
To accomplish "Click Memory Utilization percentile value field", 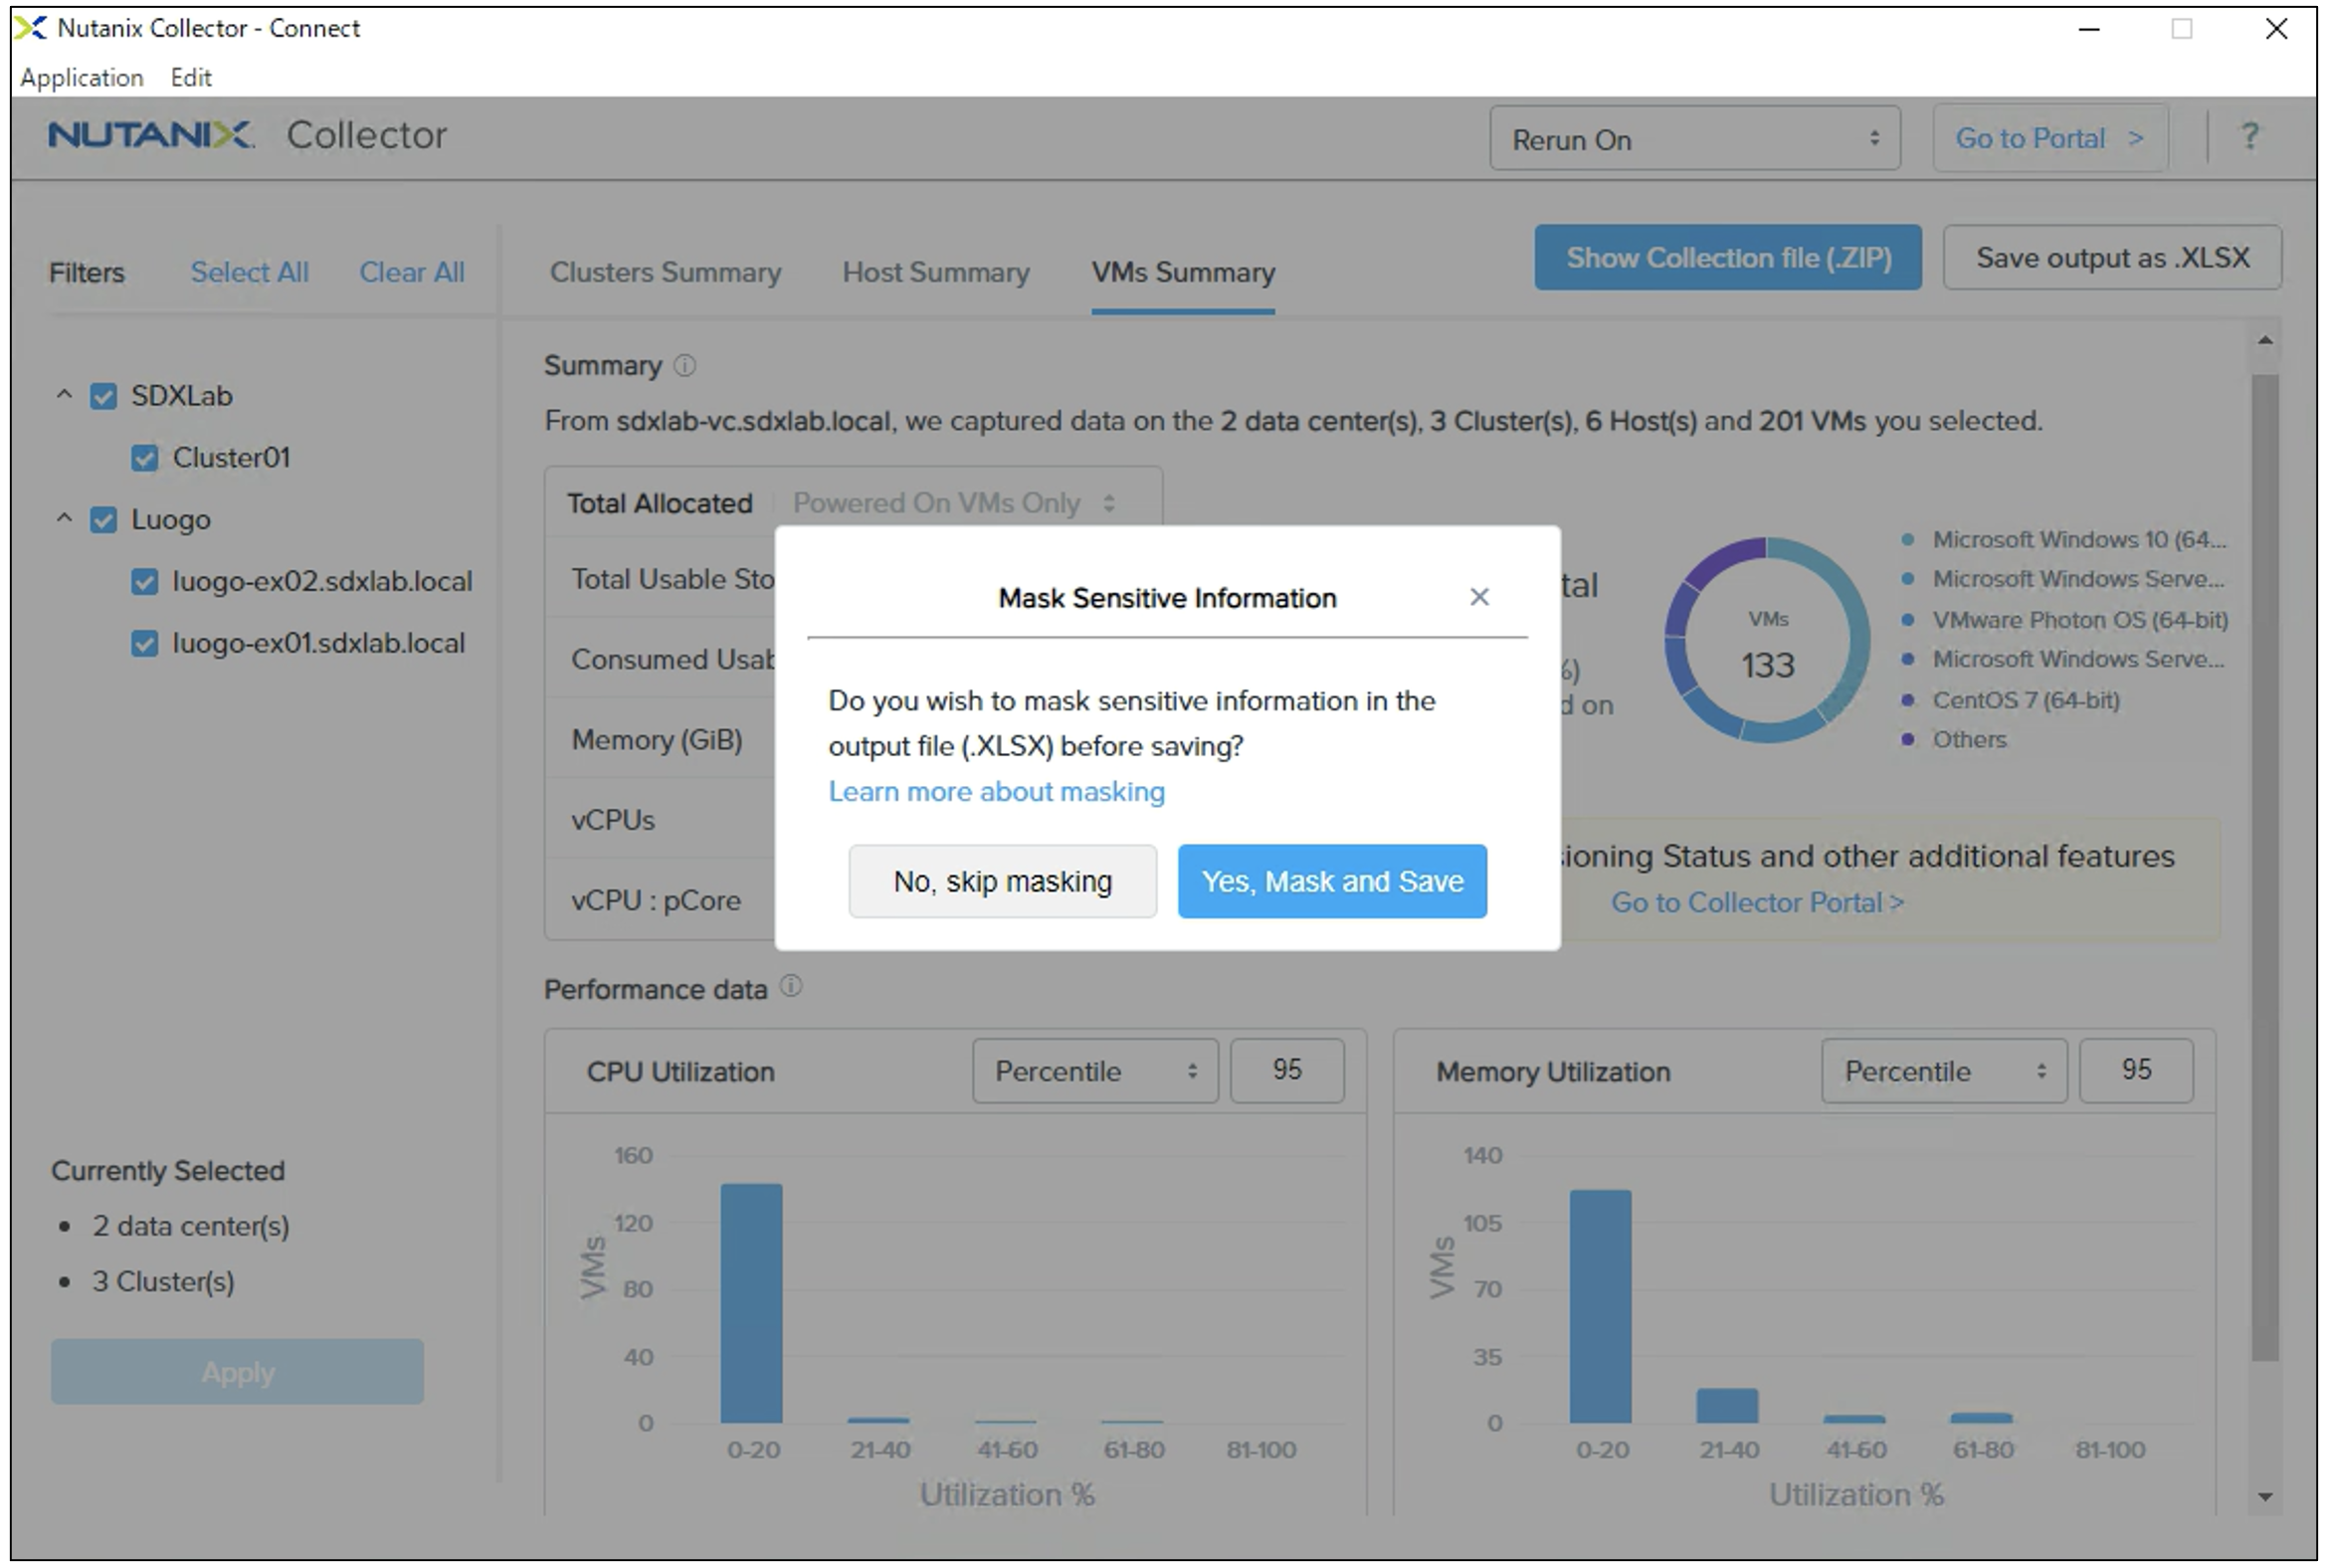I will pos(2136,1071).
